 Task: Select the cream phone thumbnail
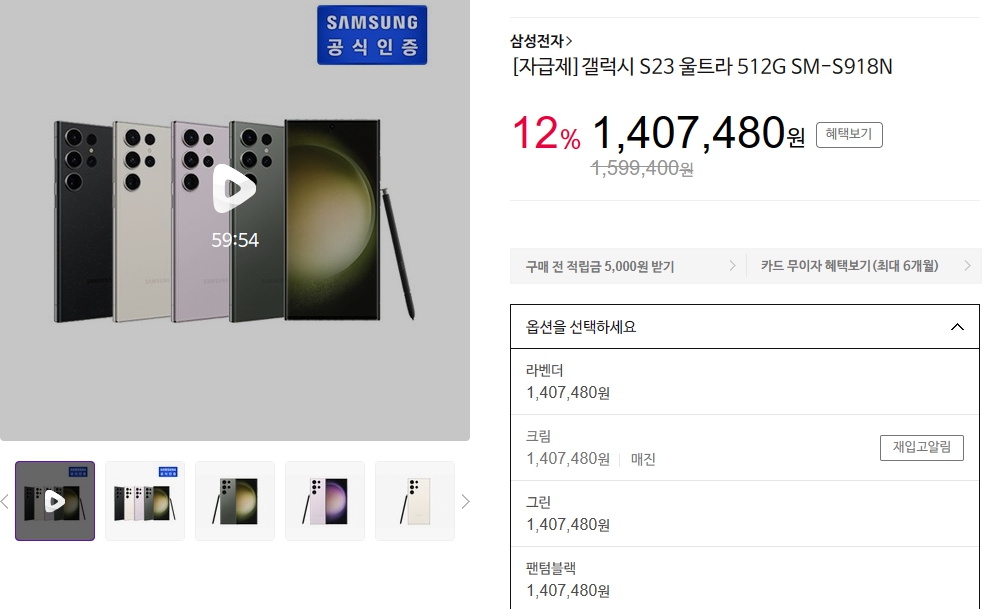pos(415,501)
